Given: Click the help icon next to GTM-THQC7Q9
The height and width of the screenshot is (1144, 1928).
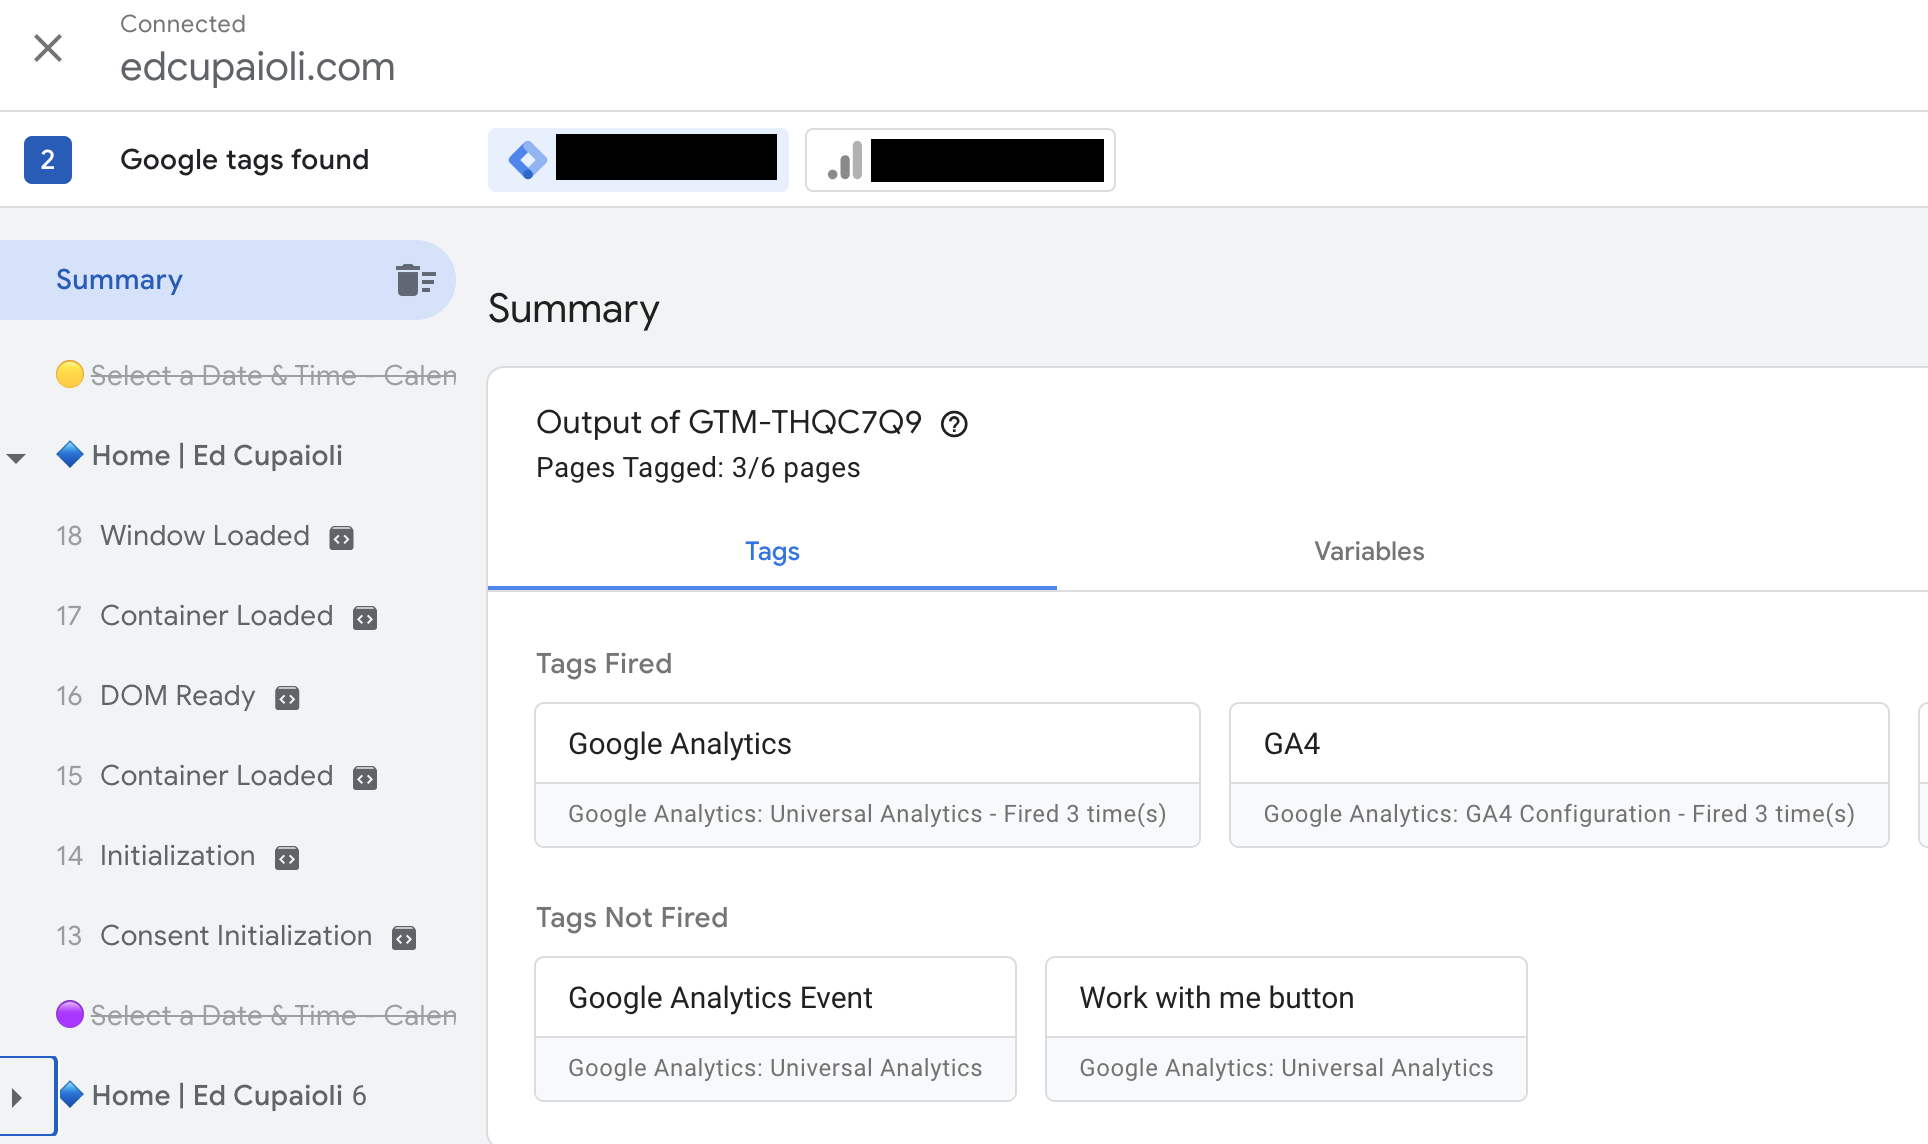Looking at the screenshot, I should [954, 424].
